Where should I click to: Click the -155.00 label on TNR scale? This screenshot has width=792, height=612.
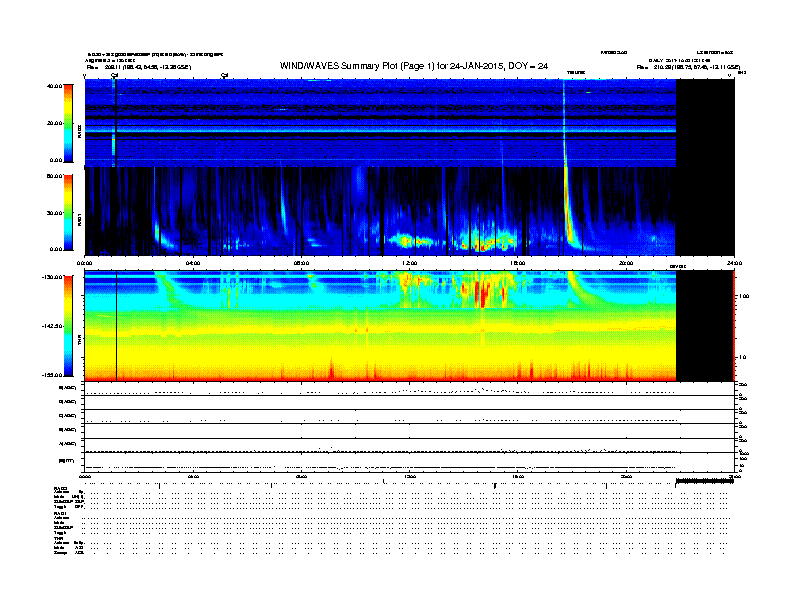coord(53,375)
